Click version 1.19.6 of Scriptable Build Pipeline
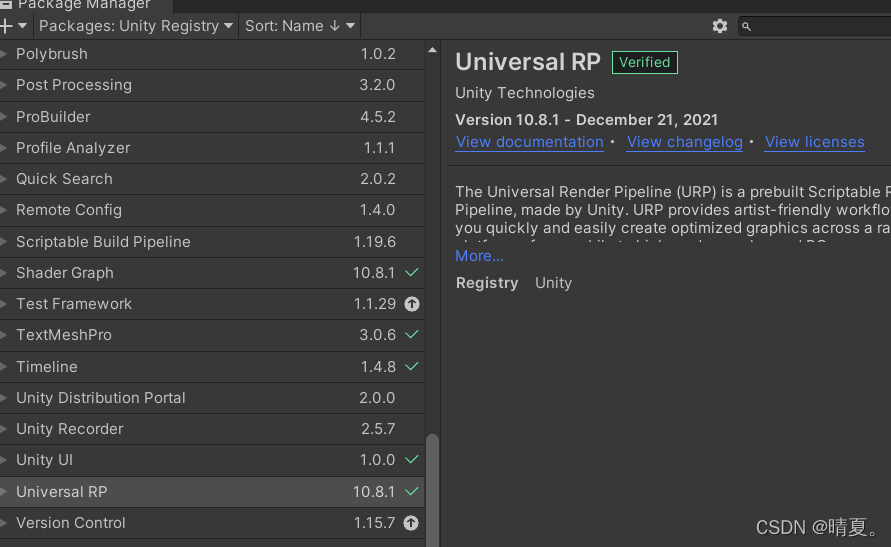Image resolution: width=891 pixels, height=547 pixels. [374, 242]
